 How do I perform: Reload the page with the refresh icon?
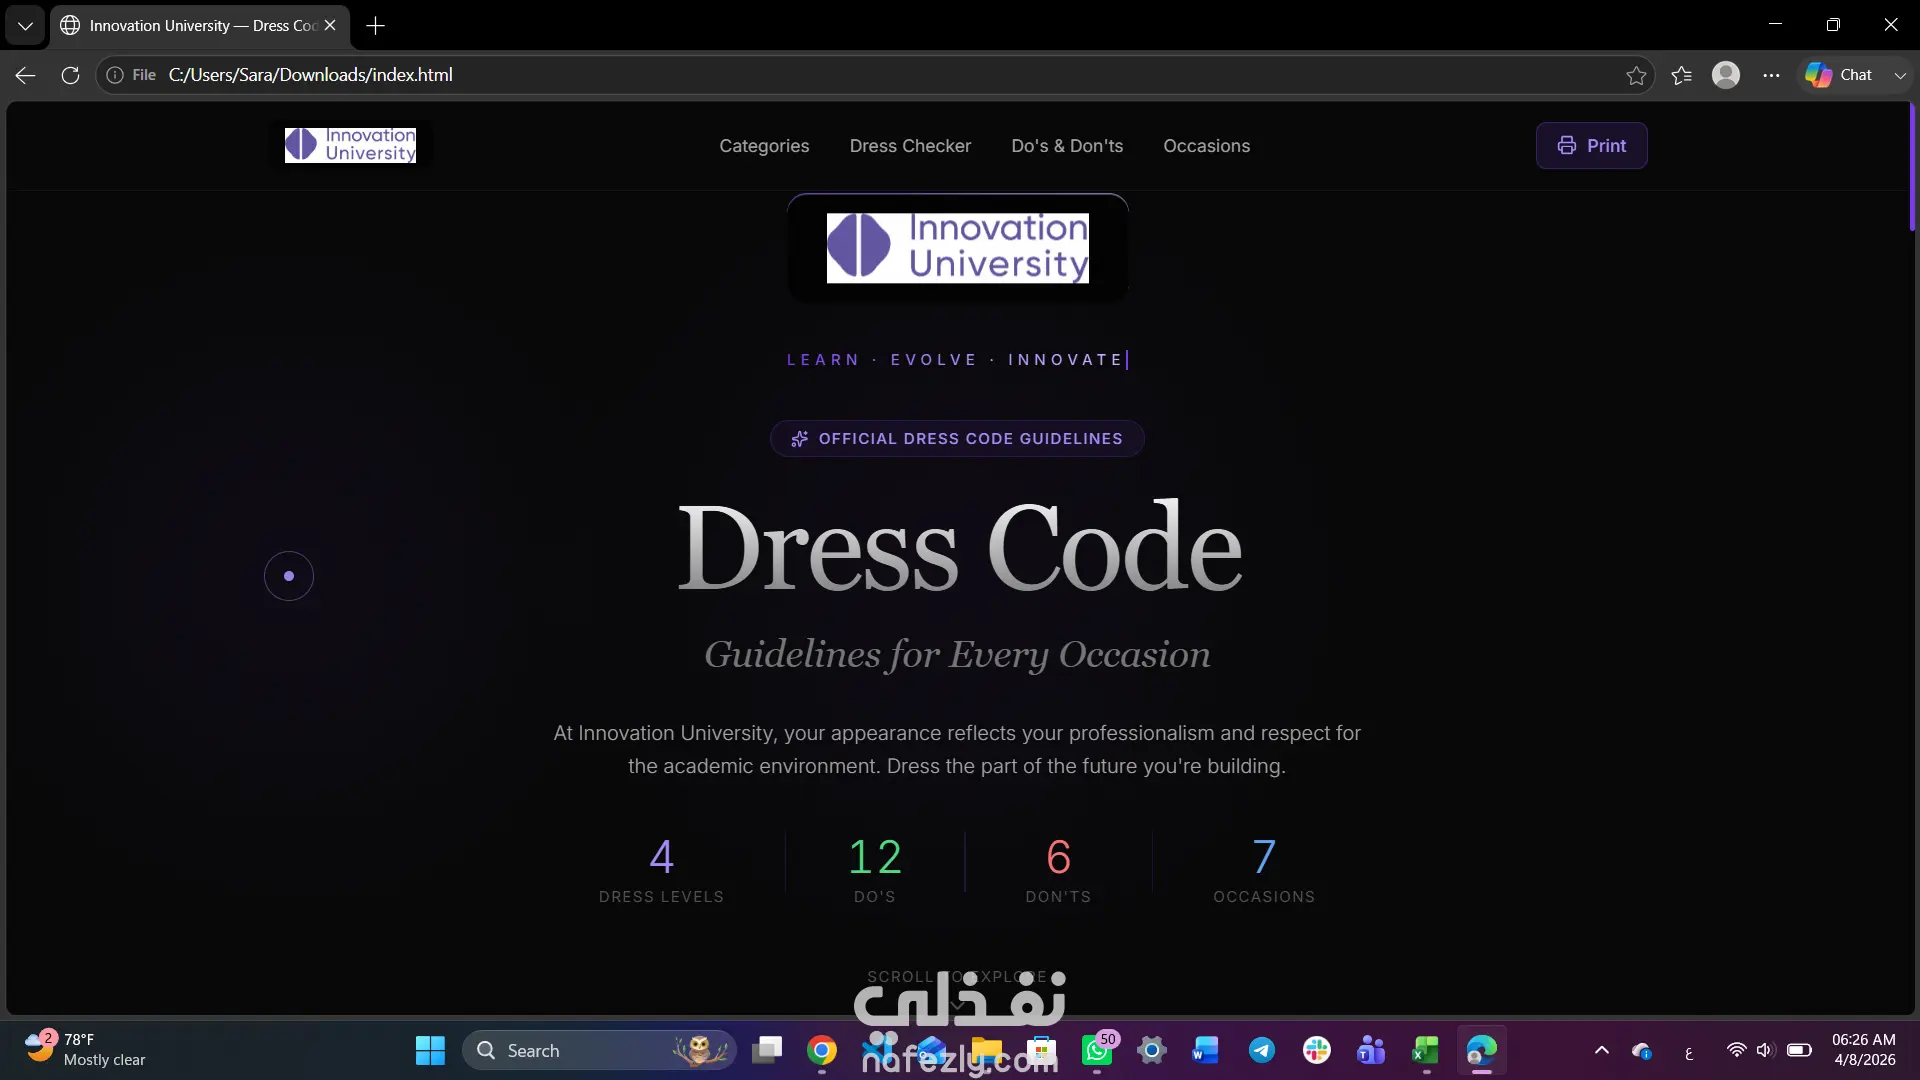70,75
